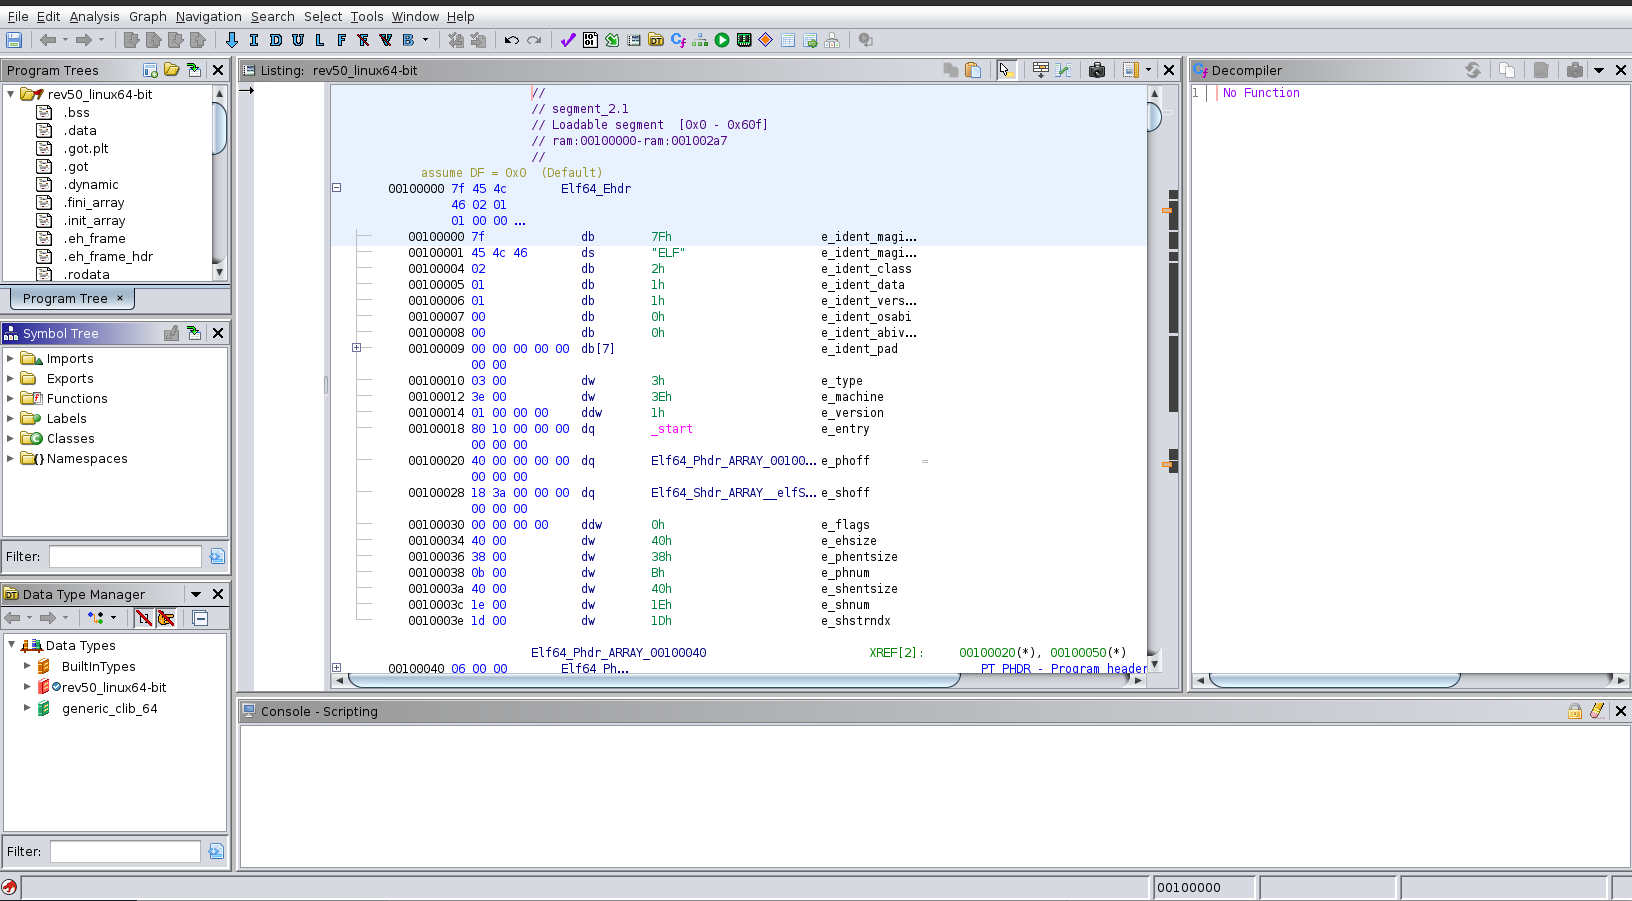Open the Navigation menu

point(208,16)
